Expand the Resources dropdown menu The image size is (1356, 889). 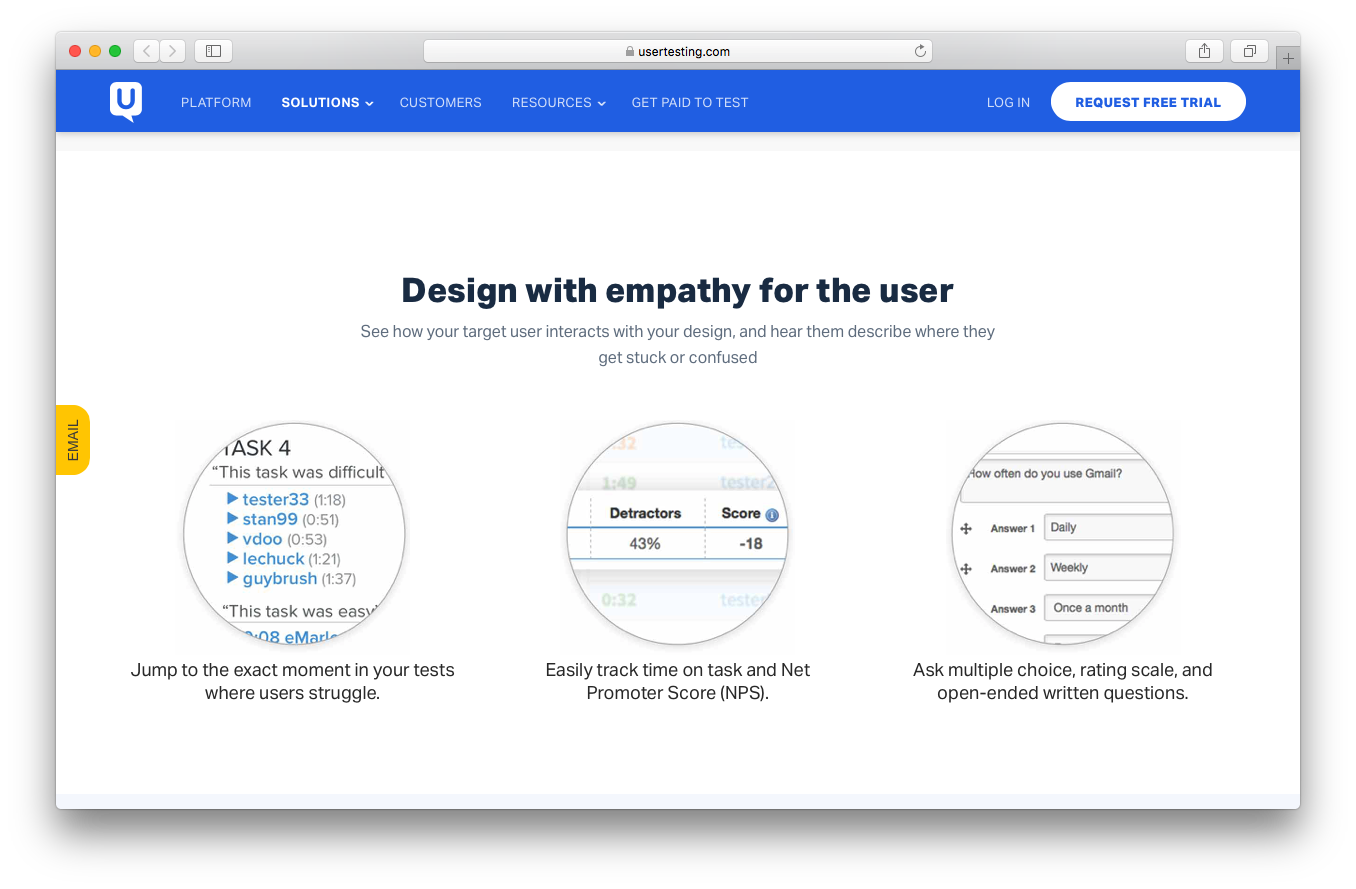[558, 102]
